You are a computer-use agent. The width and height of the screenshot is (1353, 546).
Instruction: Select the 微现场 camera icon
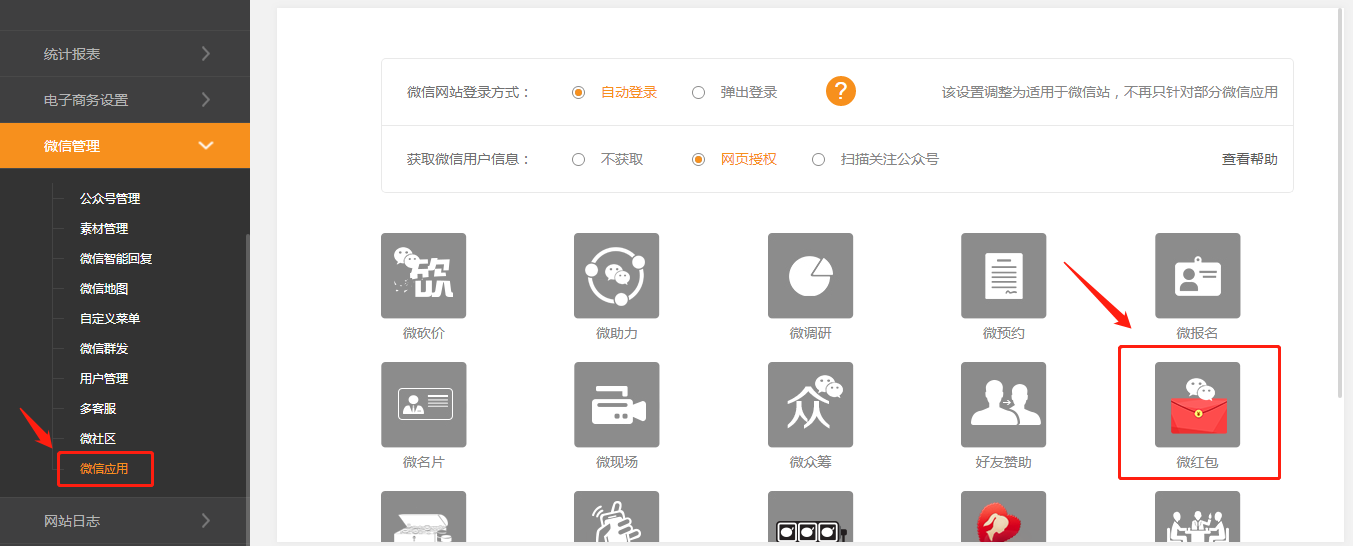point(616,405)
